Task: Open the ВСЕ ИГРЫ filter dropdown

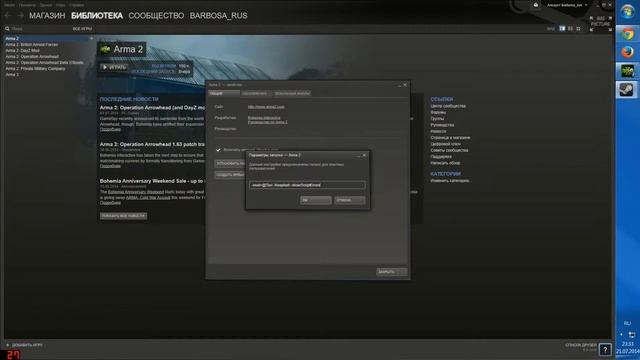Action: [82, 29]
